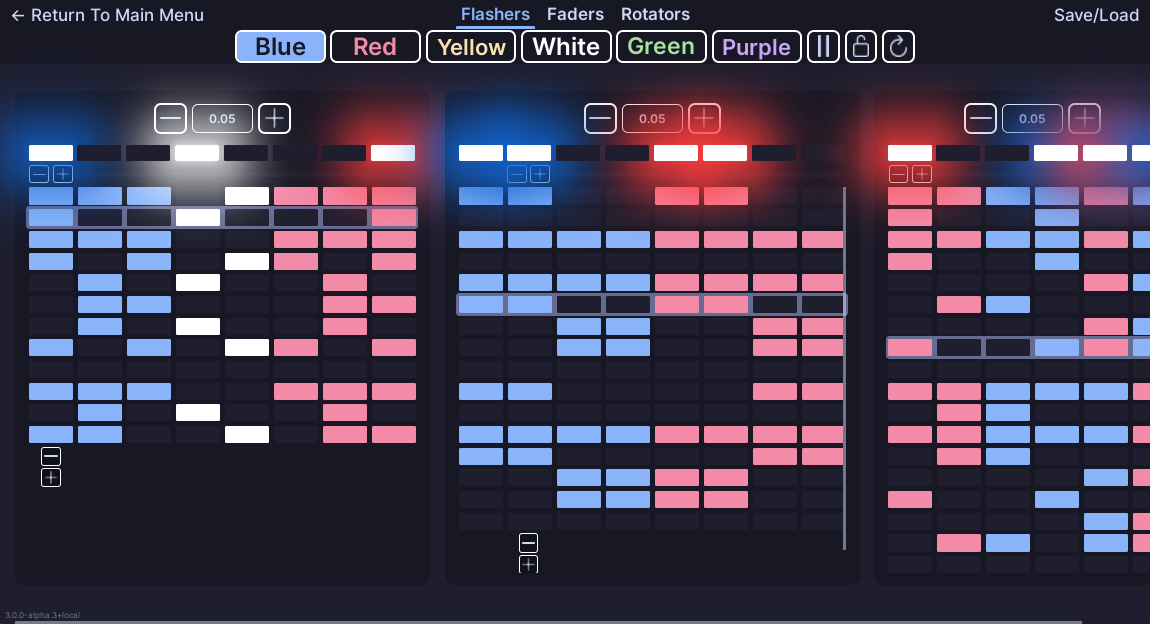Viewport: 1150px width, 624px height.
Task: Toggle the lock icon in the toolbar
Action: click(x=861, y=47)
